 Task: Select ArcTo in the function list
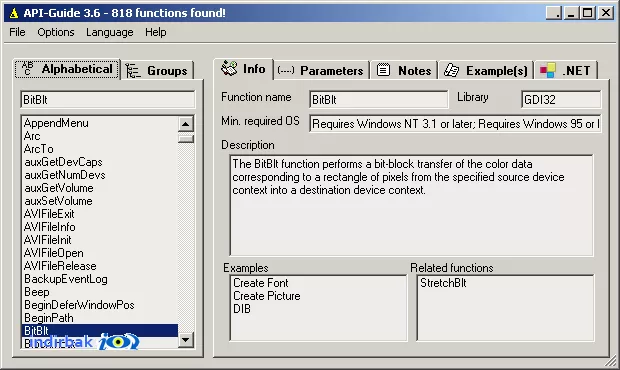pos(100,149)
